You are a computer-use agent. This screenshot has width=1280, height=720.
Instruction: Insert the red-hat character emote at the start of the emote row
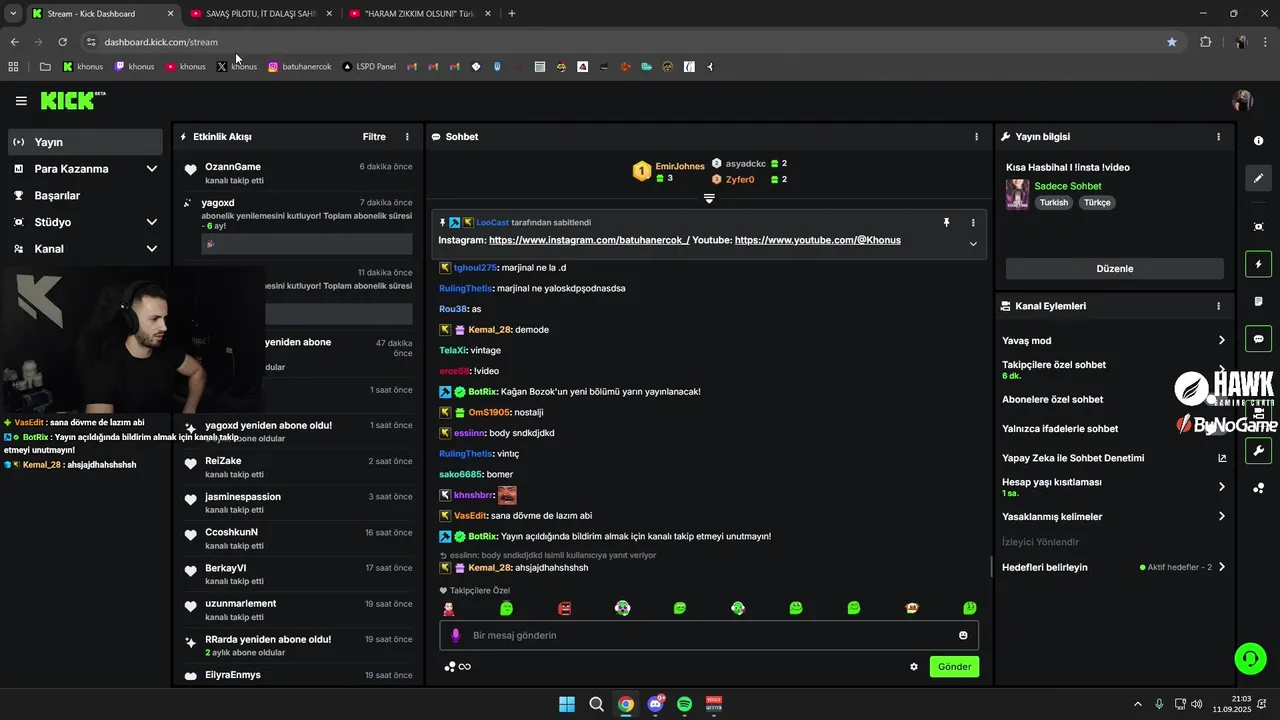click(x=449, y=608)
